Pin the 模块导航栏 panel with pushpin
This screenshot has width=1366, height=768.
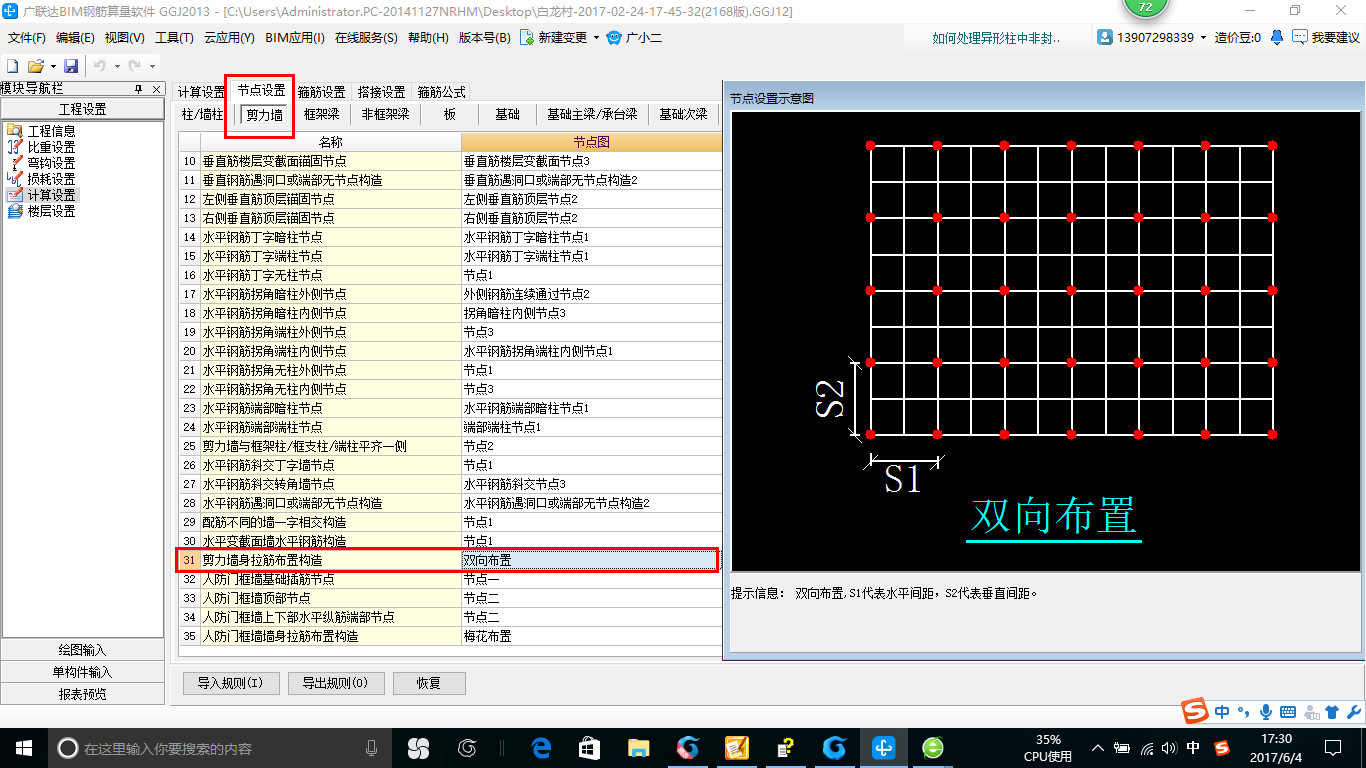pyautogui.click(x=139, y=89)
